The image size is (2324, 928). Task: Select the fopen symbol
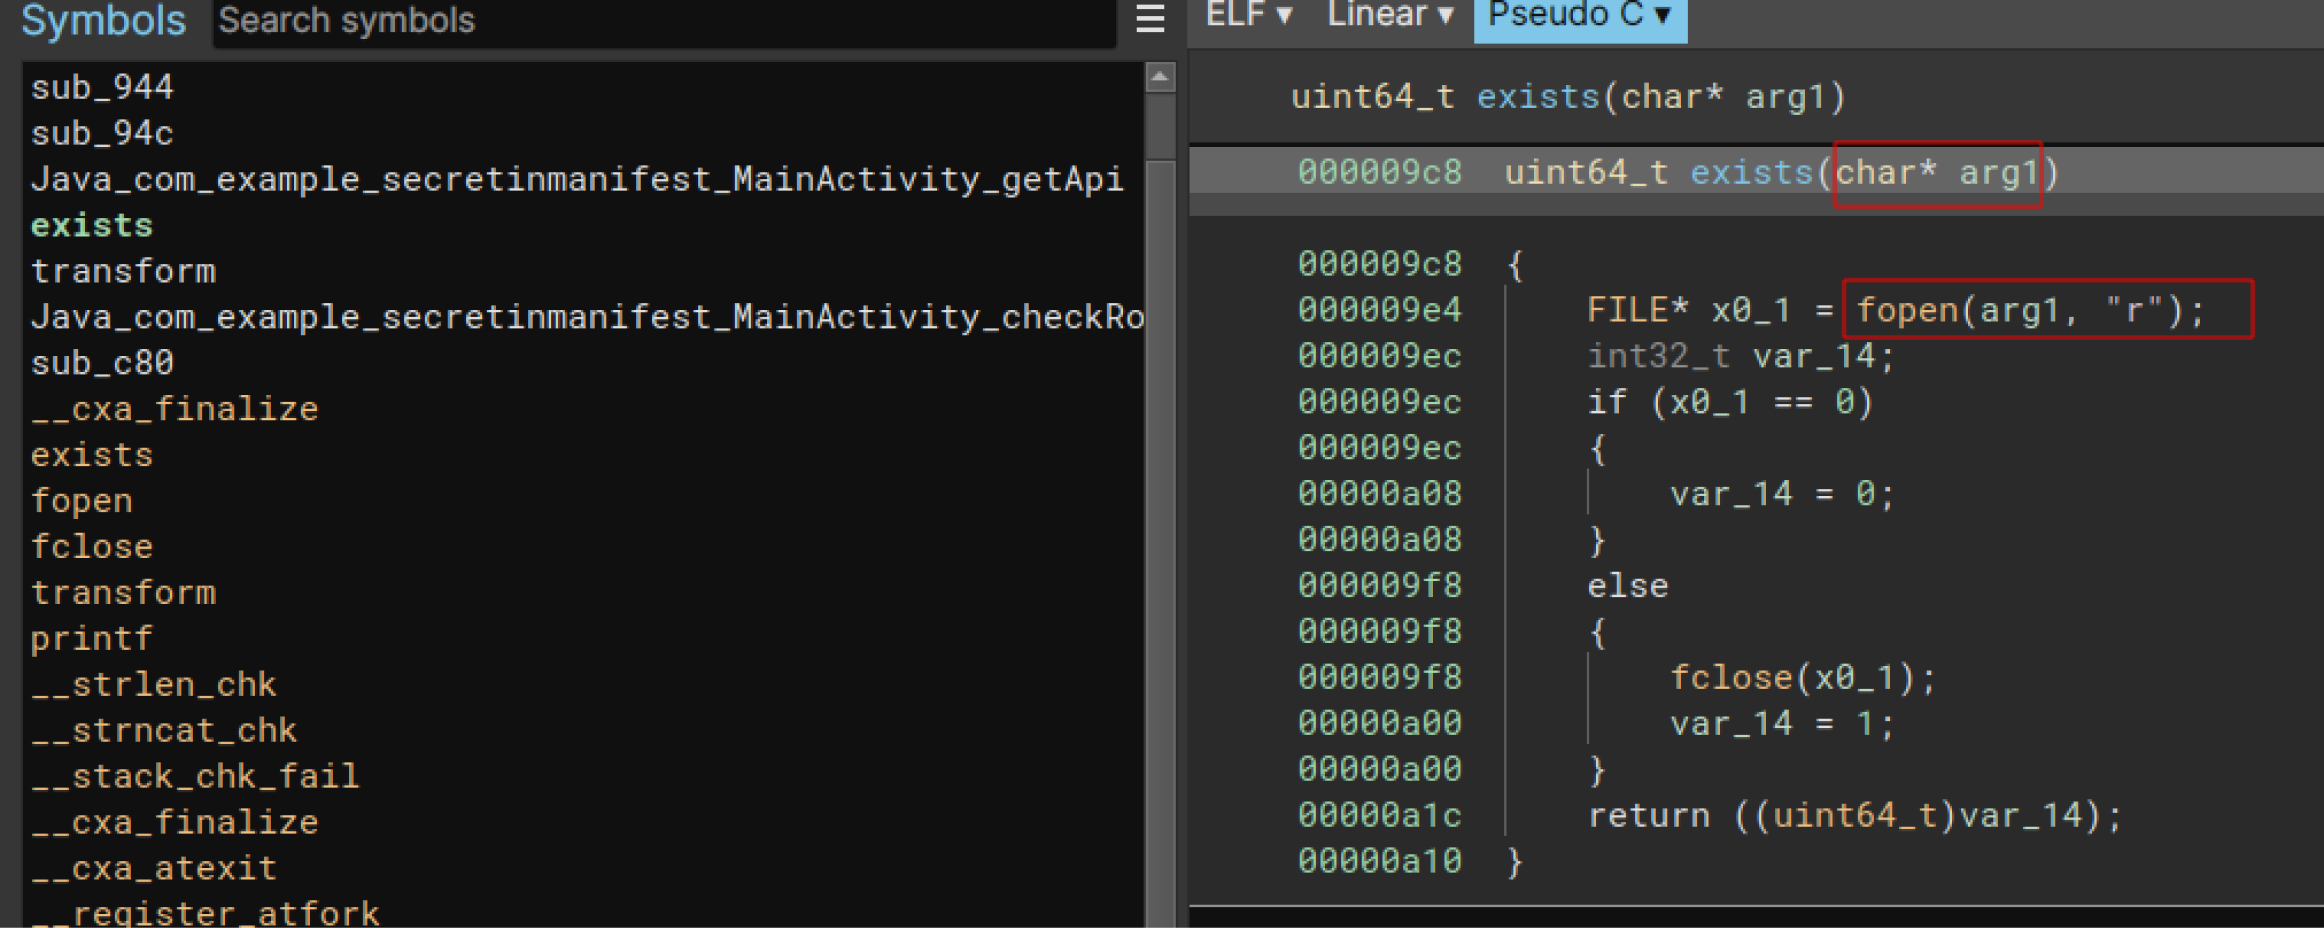pos(82,499)
